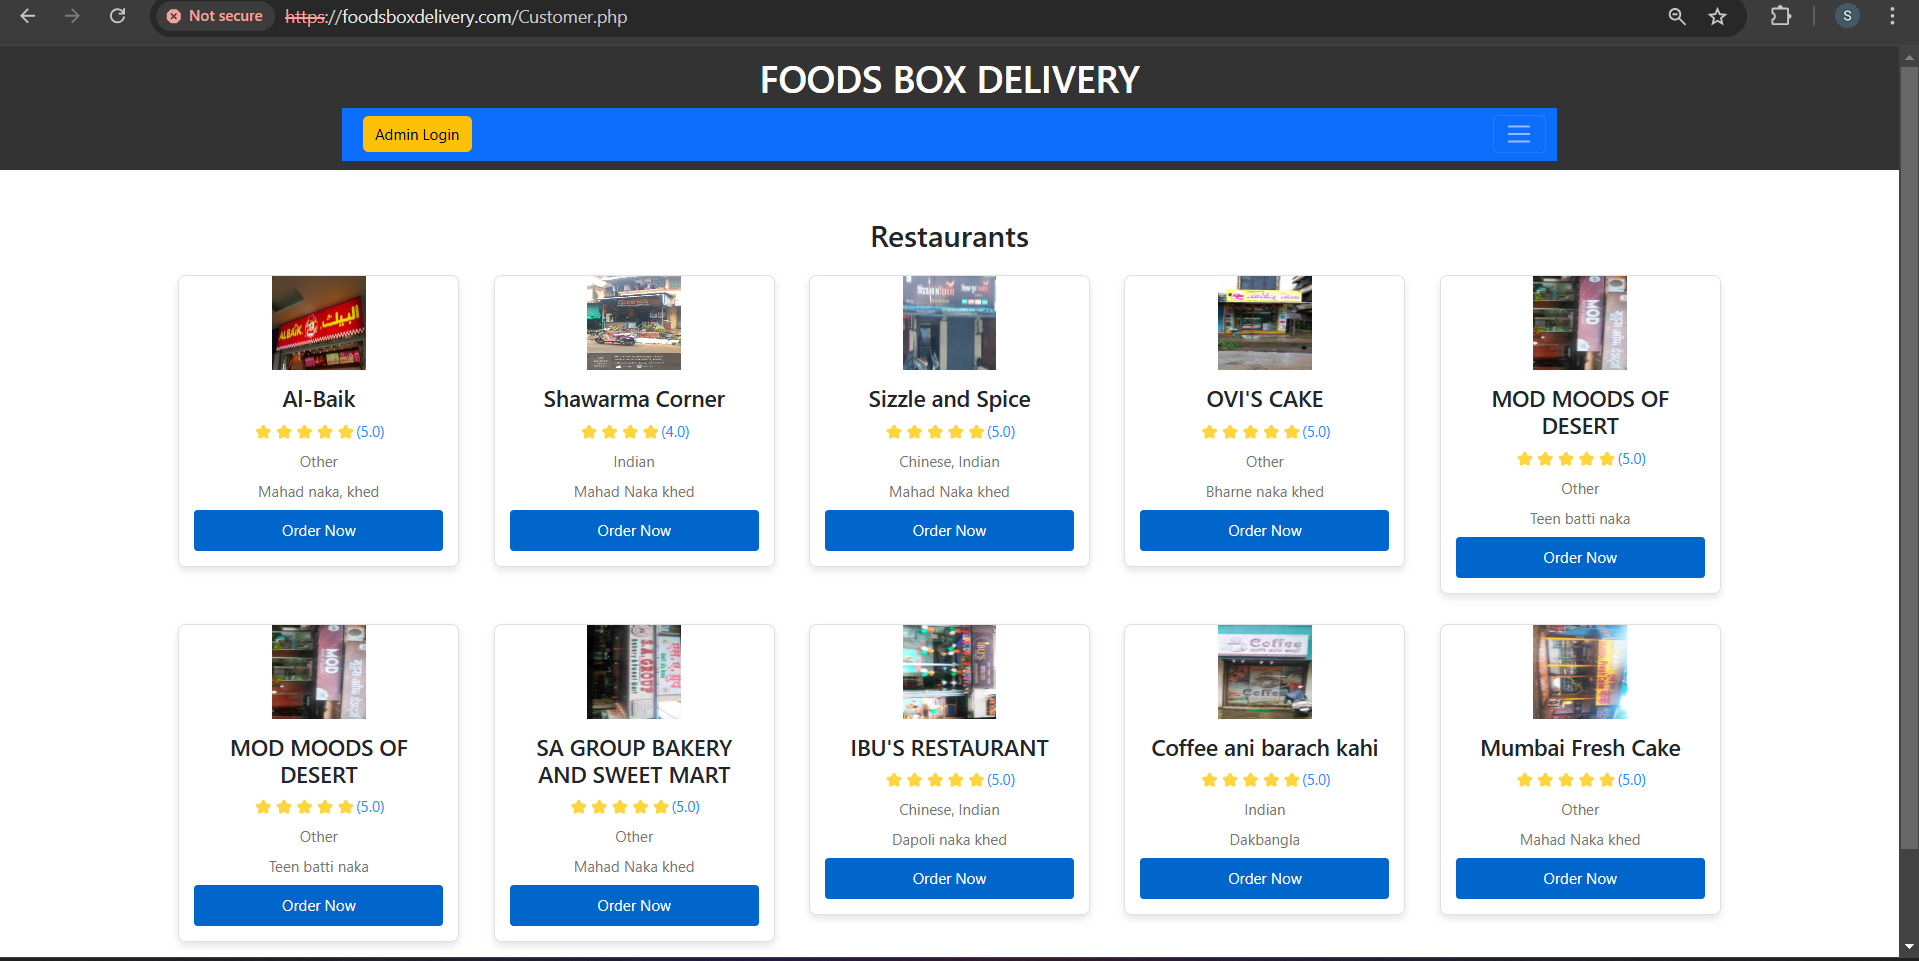The image size is (1919, 961).
Task: Expand the hamburger navigation menu
Action: 1518,134
